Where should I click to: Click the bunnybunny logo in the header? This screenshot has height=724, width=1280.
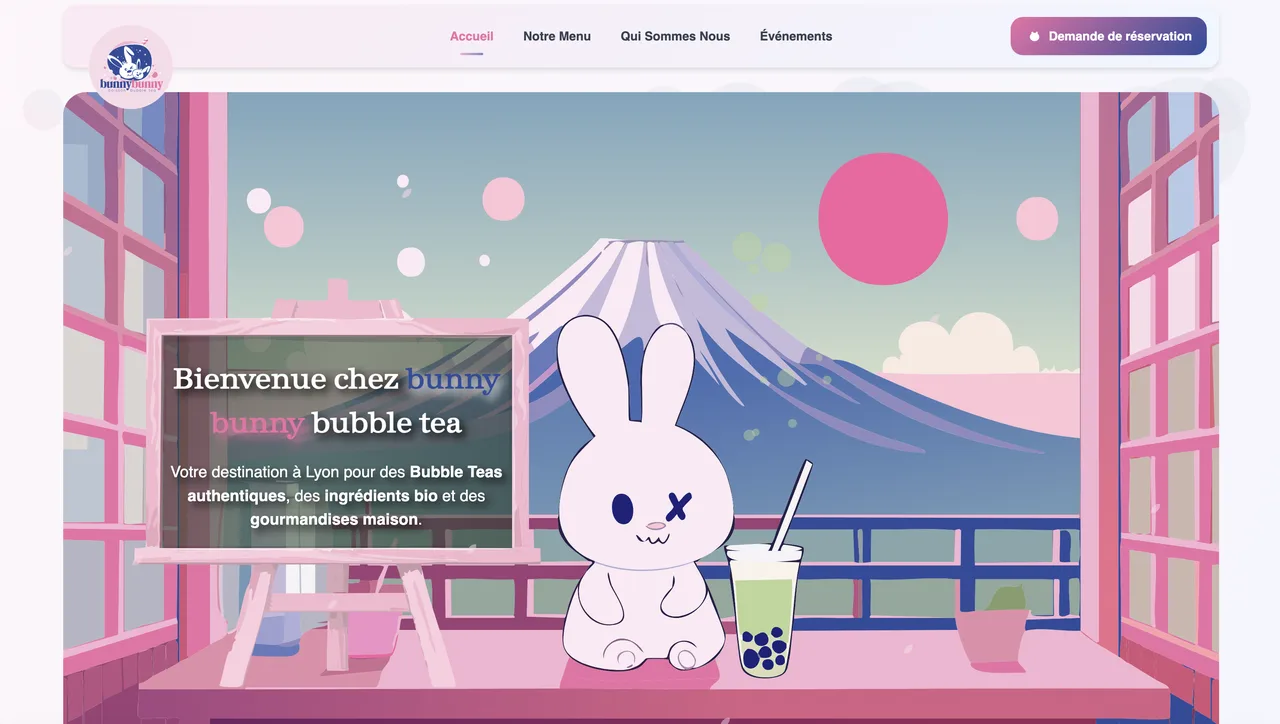coord(131,67)
